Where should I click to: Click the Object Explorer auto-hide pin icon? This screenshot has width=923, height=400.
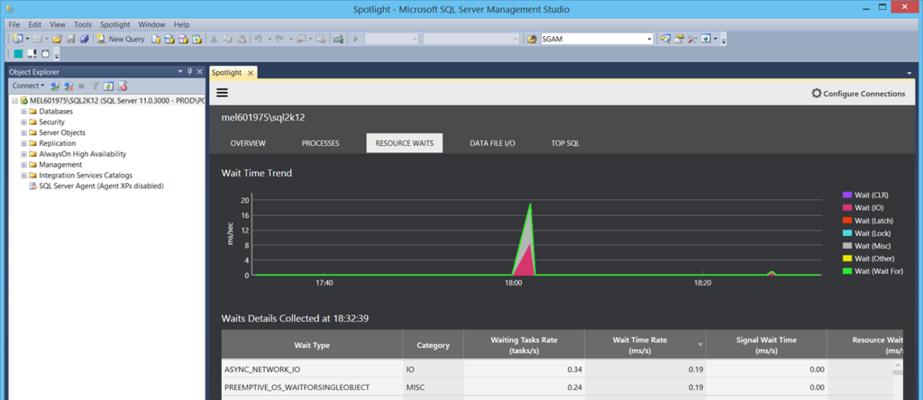[190, 71]
